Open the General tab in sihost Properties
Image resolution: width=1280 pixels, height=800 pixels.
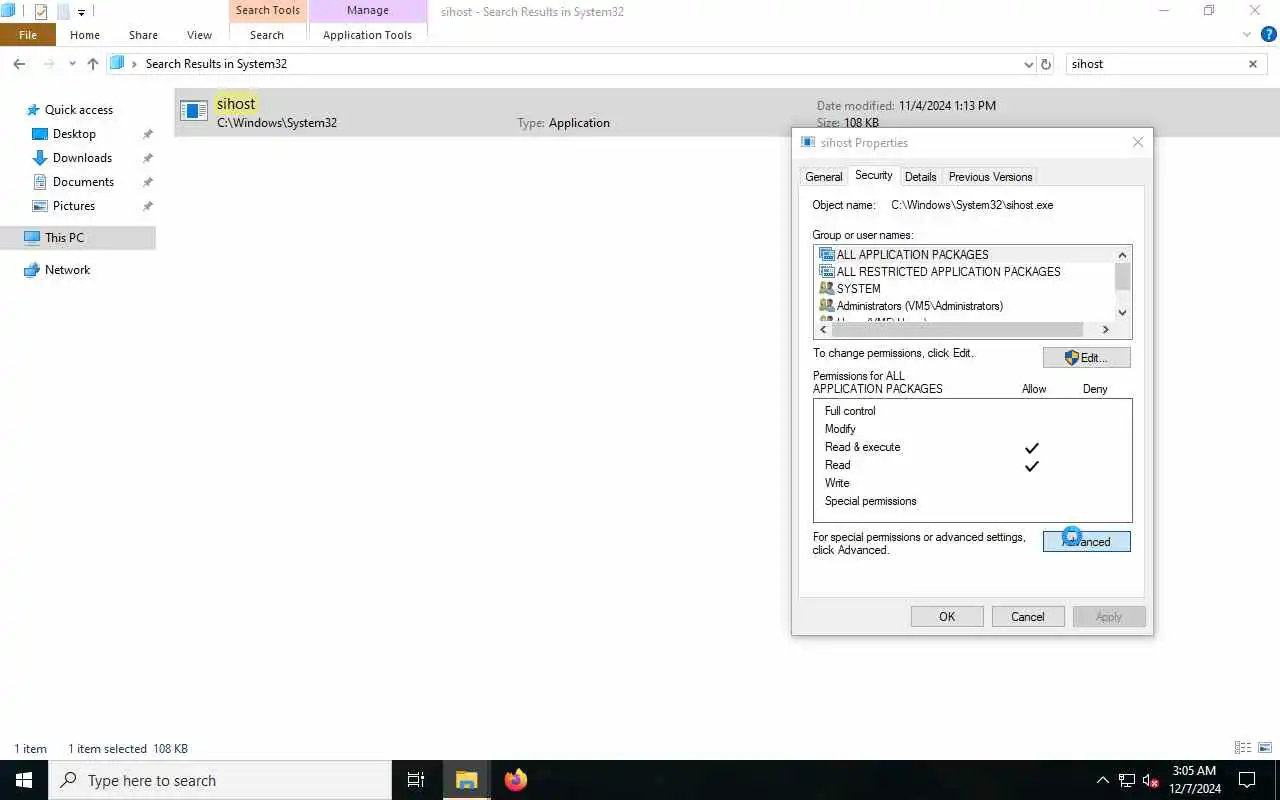tap(823, 177)
